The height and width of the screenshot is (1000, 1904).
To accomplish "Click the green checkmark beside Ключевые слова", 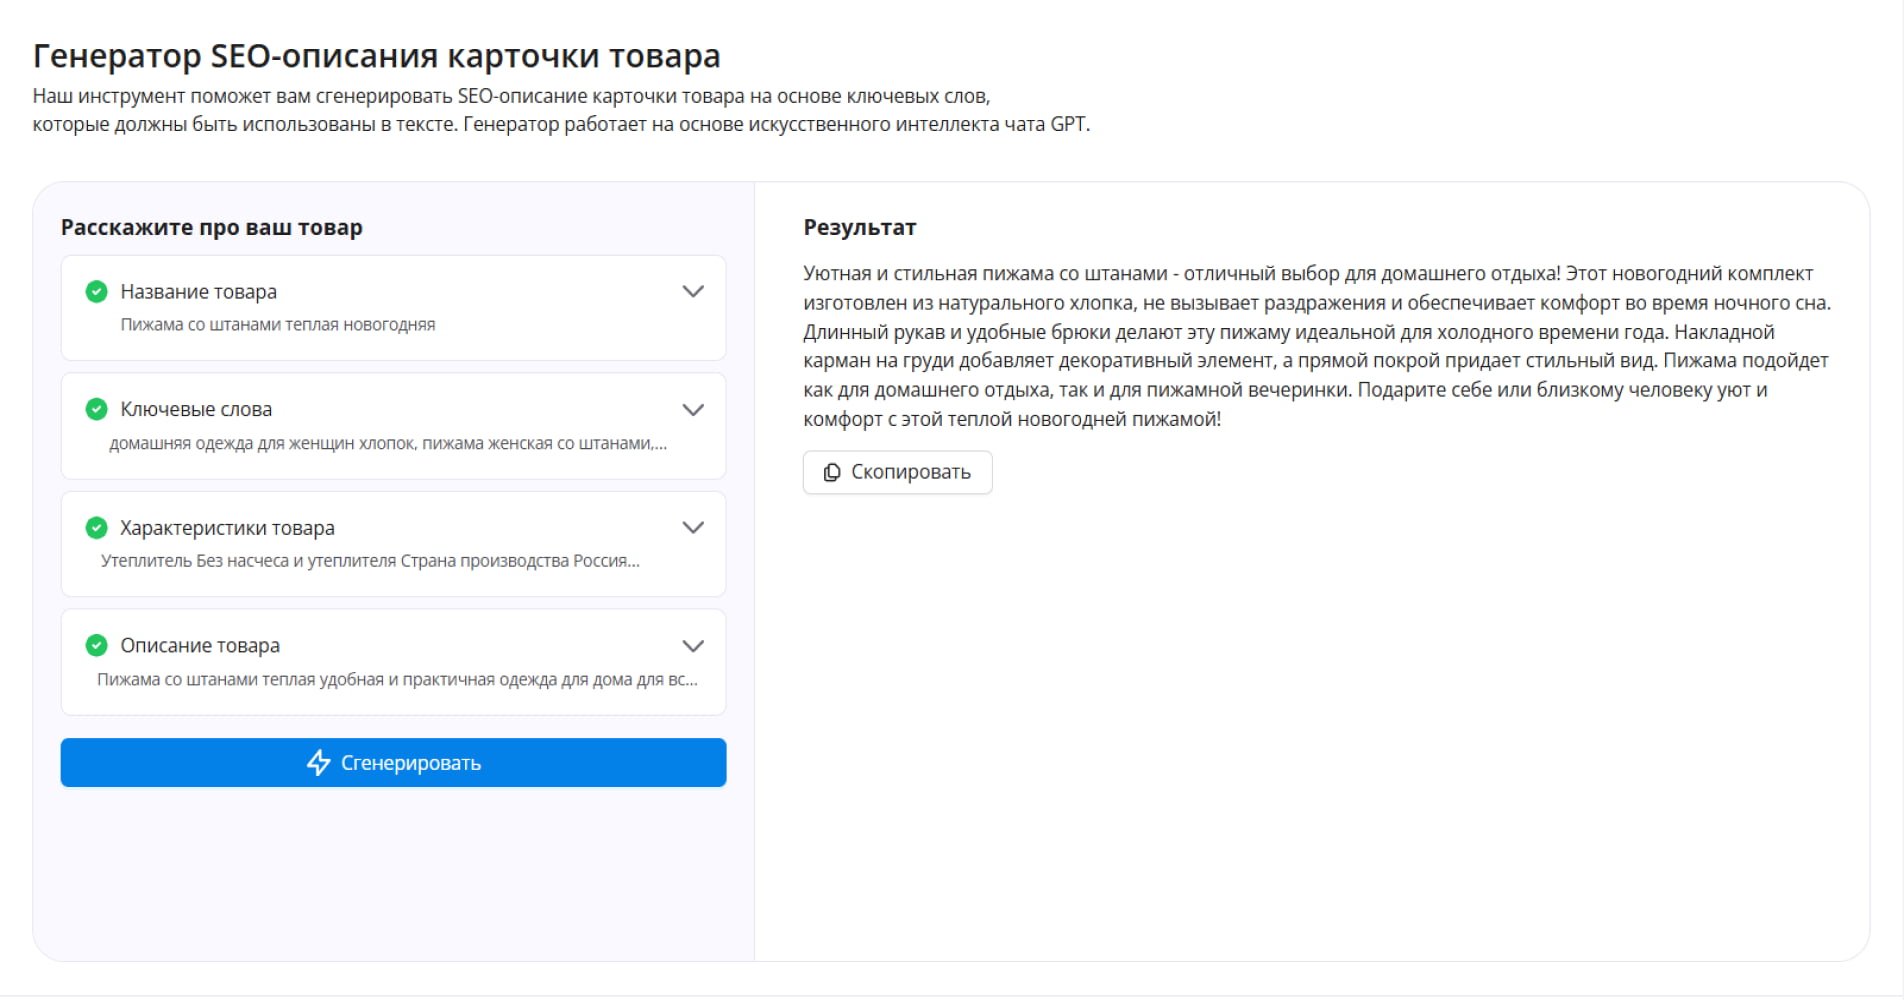I will click(x=97, y=409).
